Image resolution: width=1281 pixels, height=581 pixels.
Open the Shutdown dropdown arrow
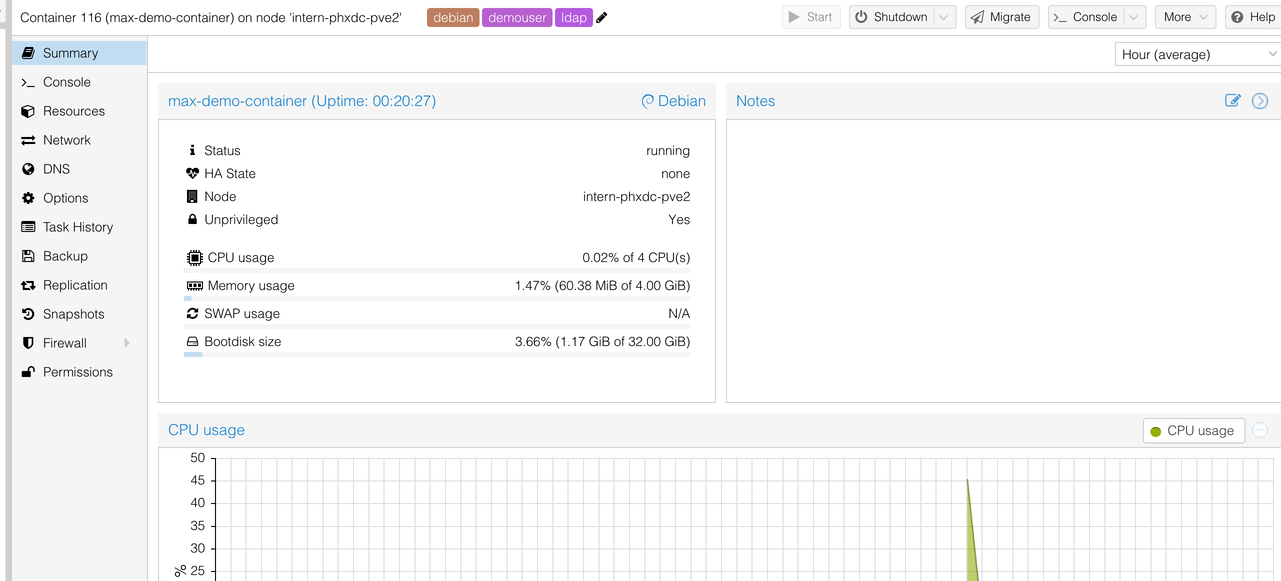944,16
